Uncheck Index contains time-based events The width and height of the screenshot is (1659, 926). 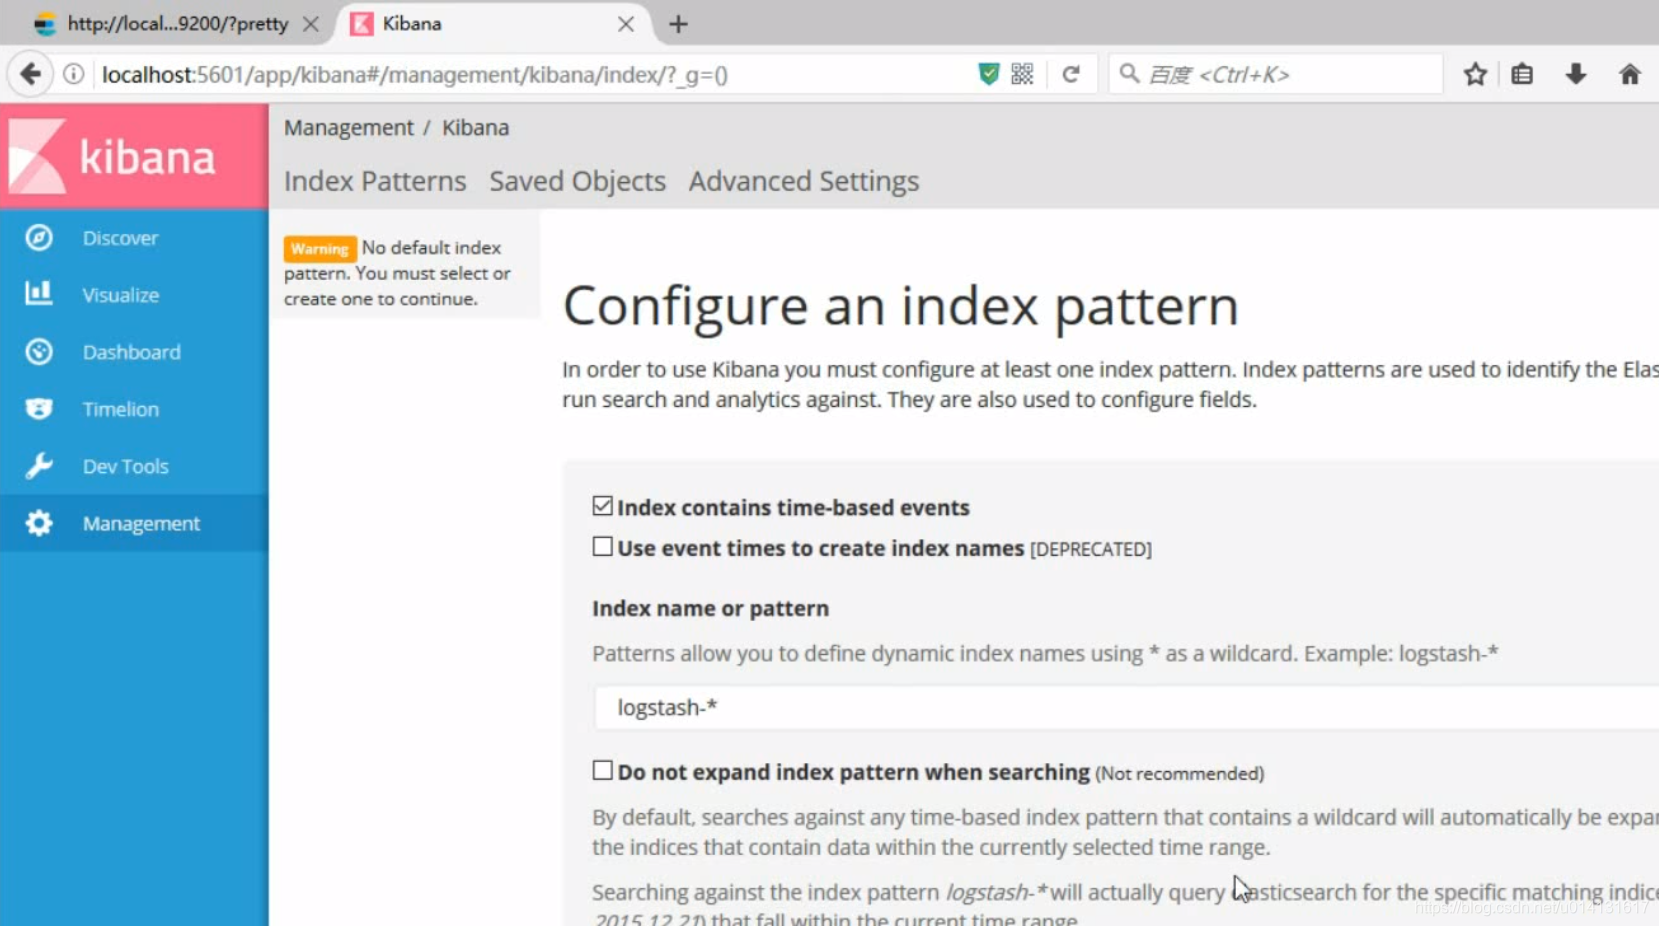[602, 506]
